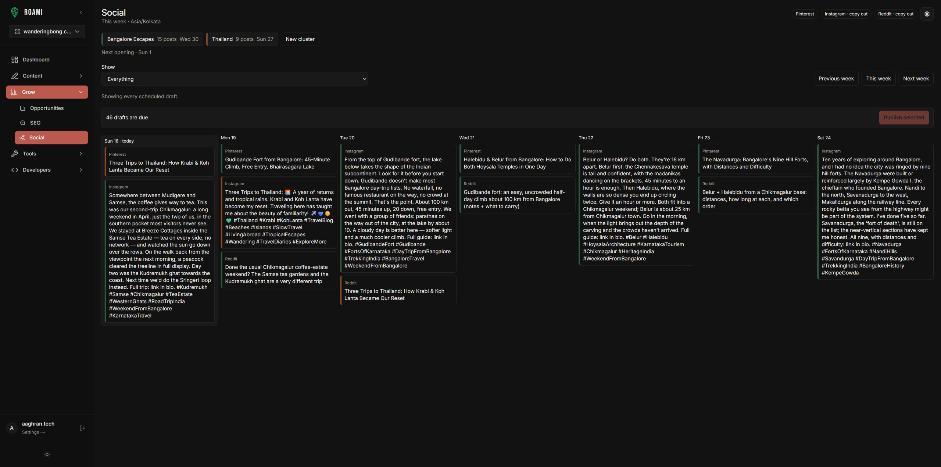Click the Roami leaf logo icon
The width and height of the screenshot is (941, 467).
[14, 13]
